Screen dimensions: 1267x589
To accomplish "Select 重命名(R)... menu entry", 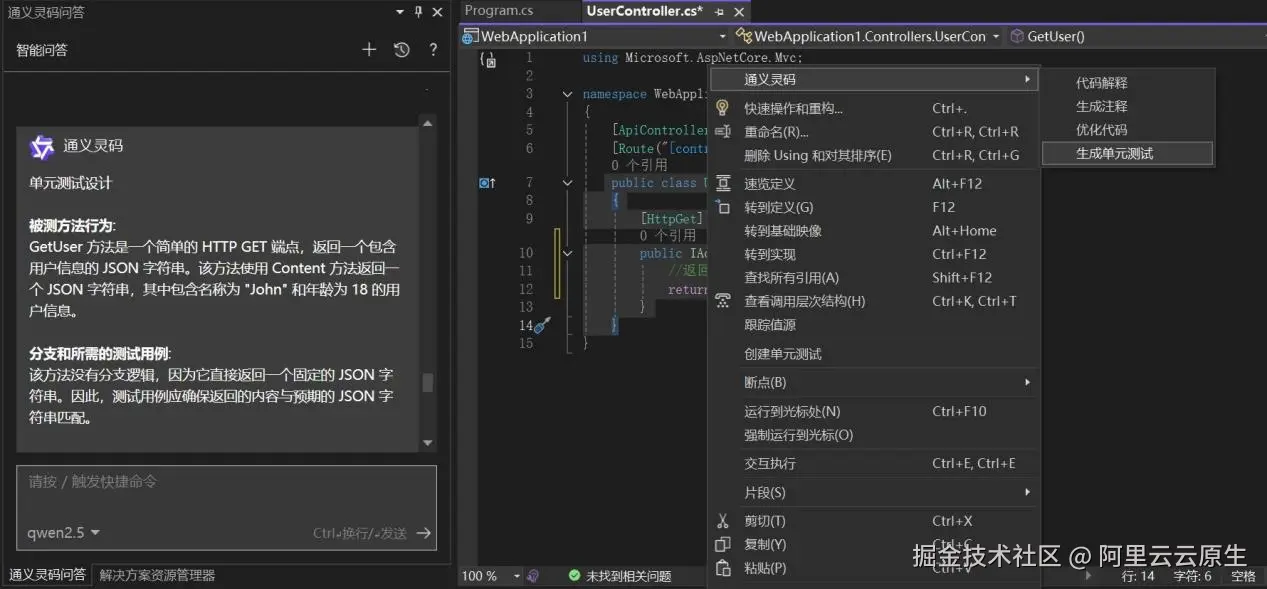I will click(874, 132).
